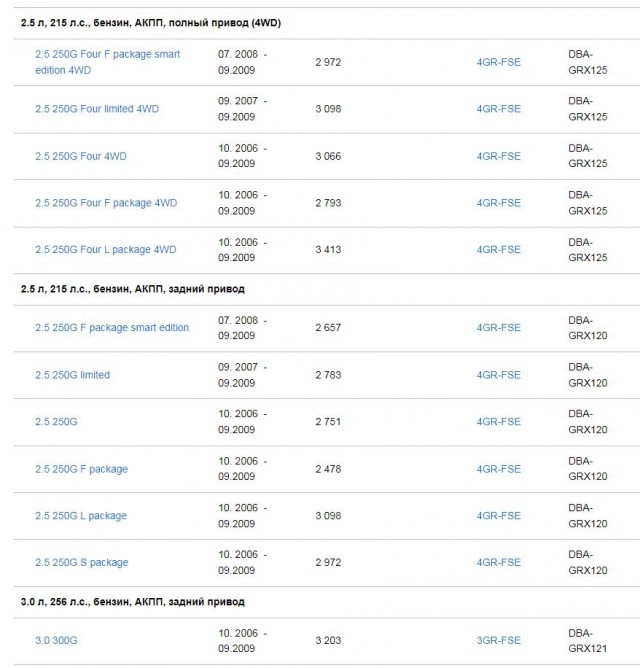The height and width of the screenshot is (668, 640).
Task: Open 2.5 250G Four F package smart edition 4WD link
Action: coord(107,62)
